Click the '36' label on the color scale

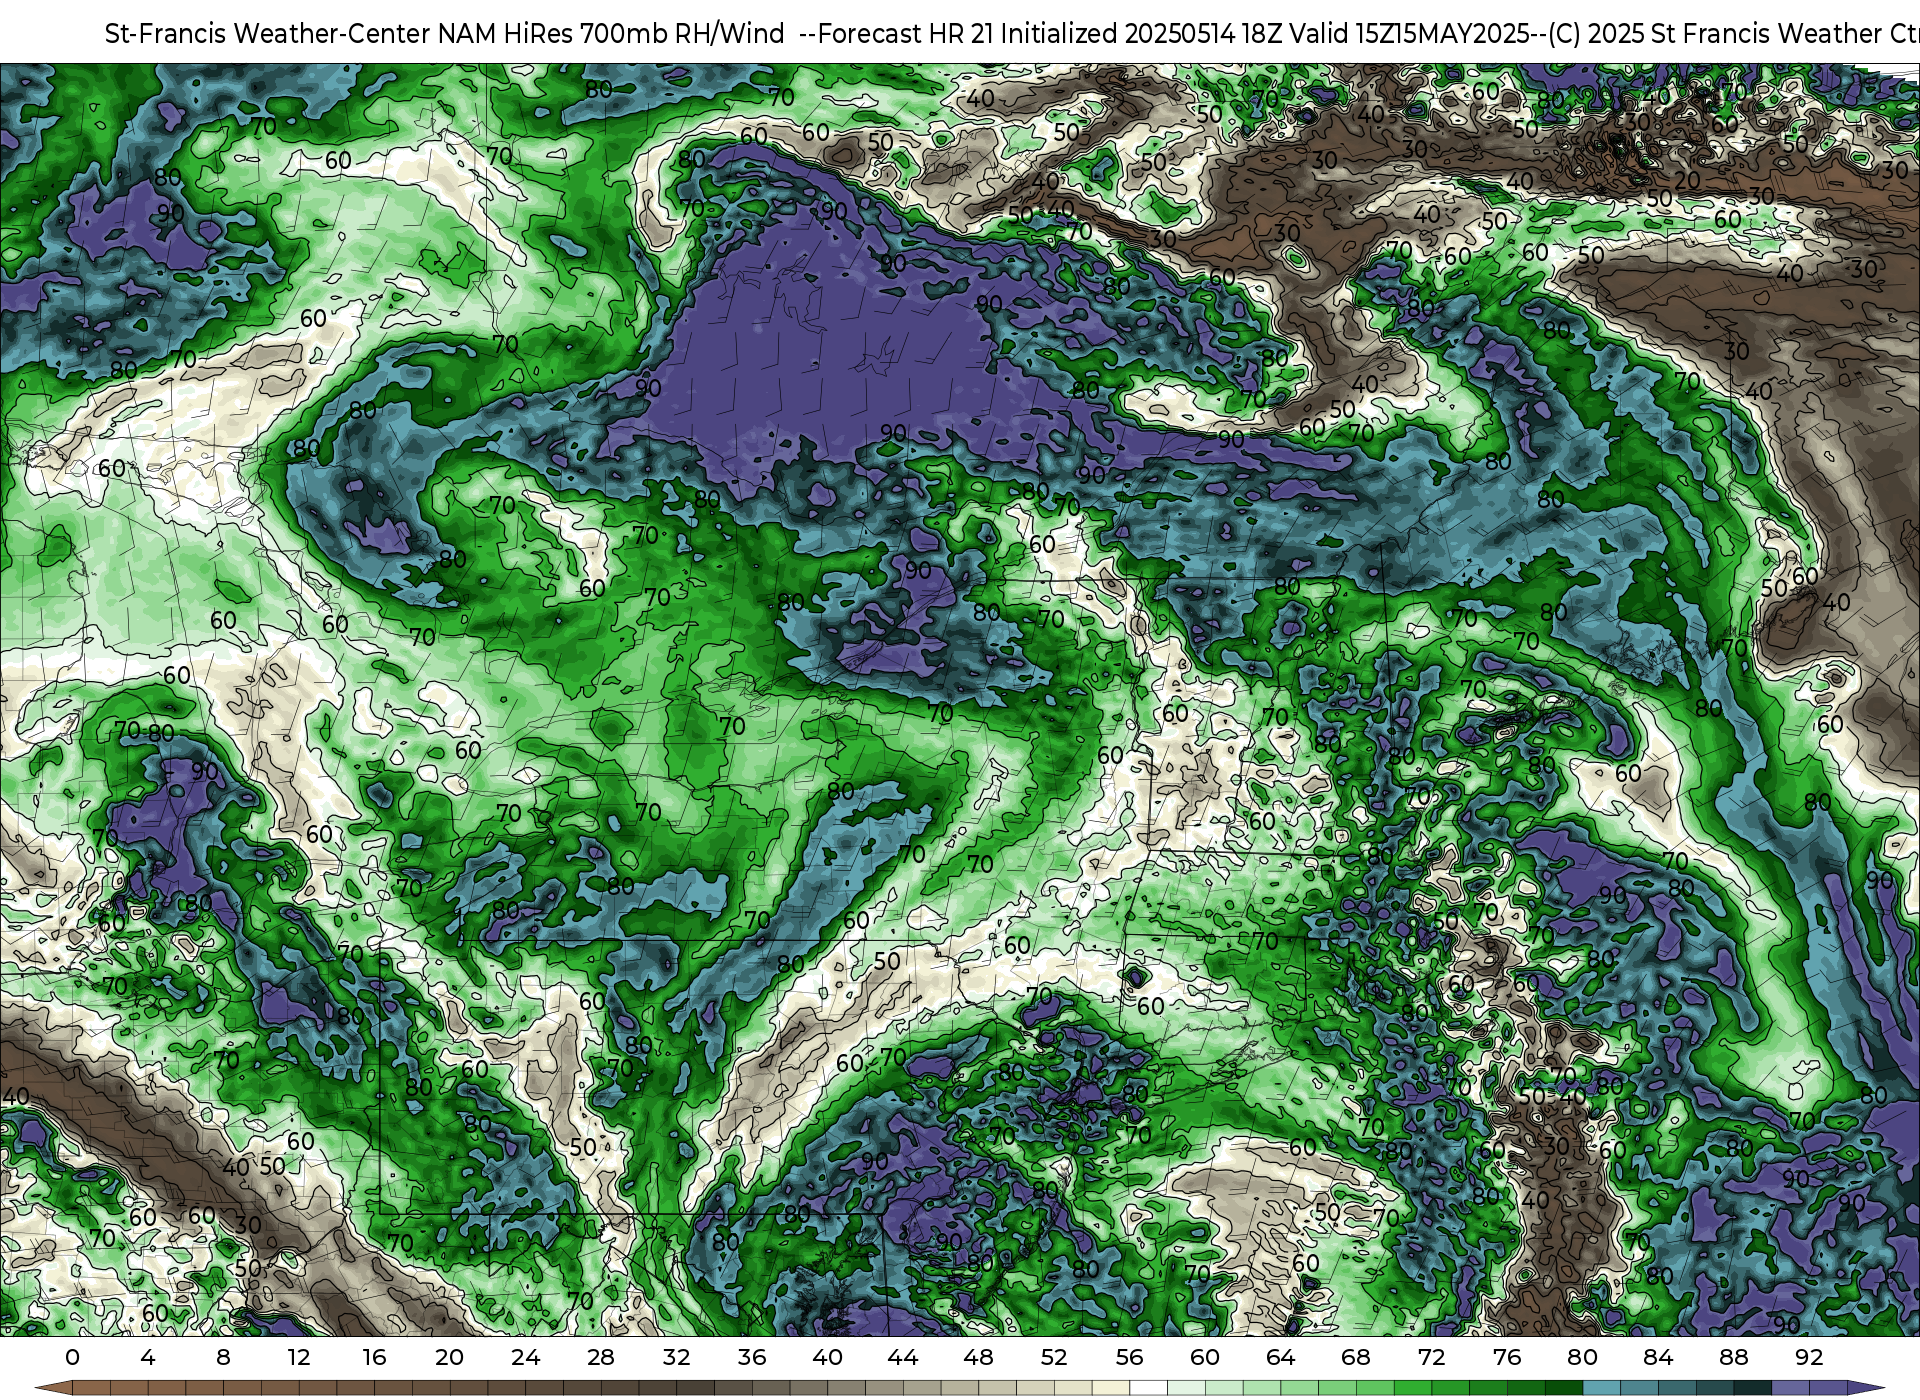(752, 1357)
